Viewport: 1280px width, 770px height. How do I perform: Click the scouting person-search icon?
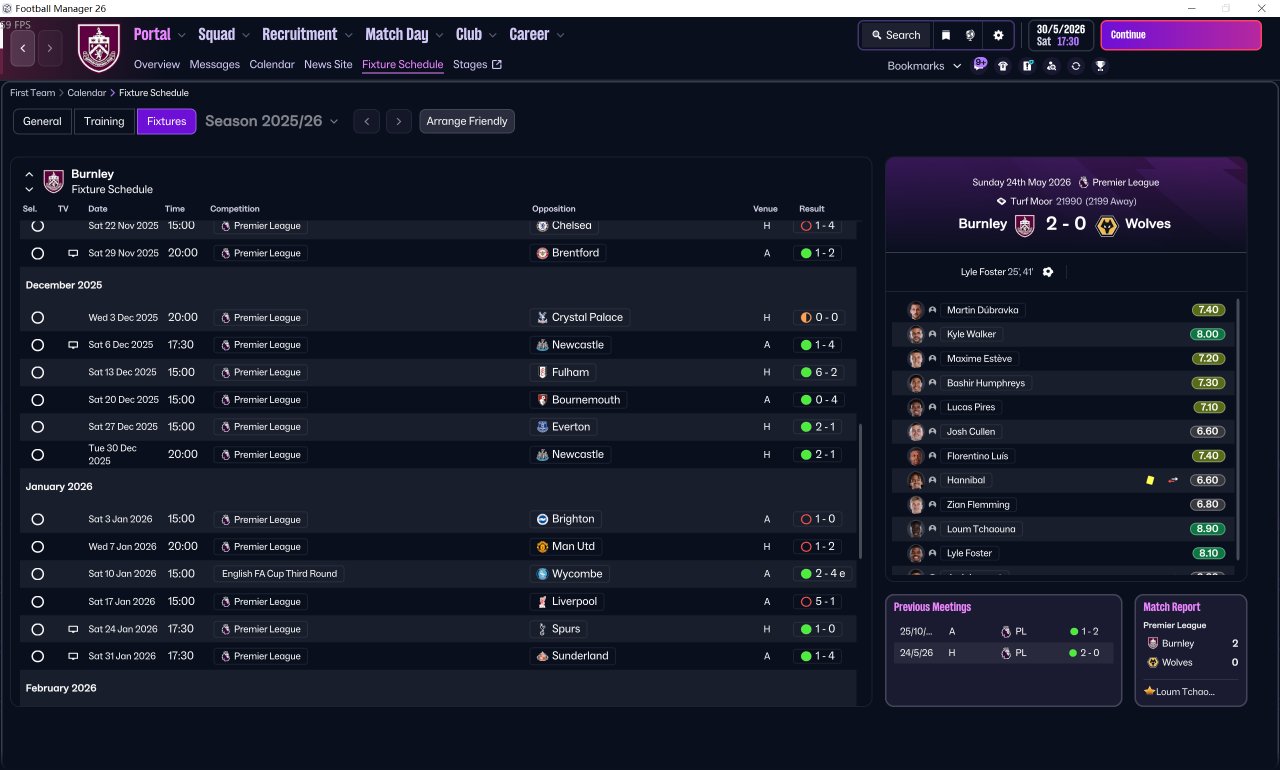coord(1051,66)
